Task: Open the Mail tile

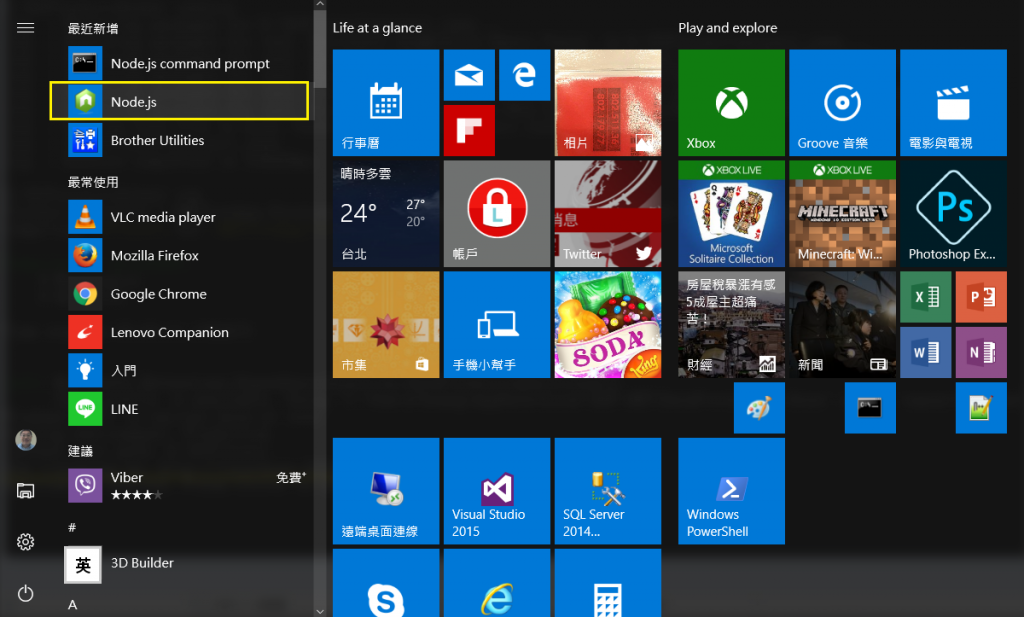Action: (x=469, y=75)
